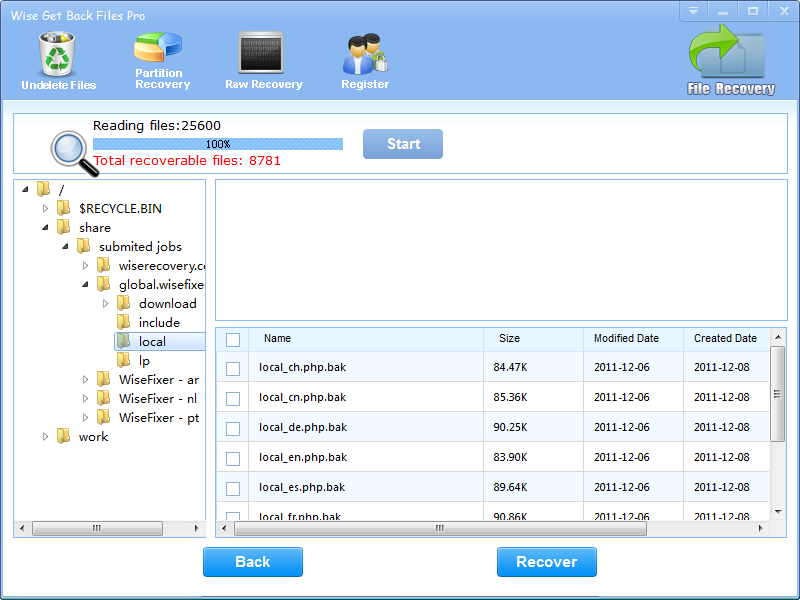800x600 pixels.
Task: Click the file list scroll down arrow
Action: pos(778,512)
